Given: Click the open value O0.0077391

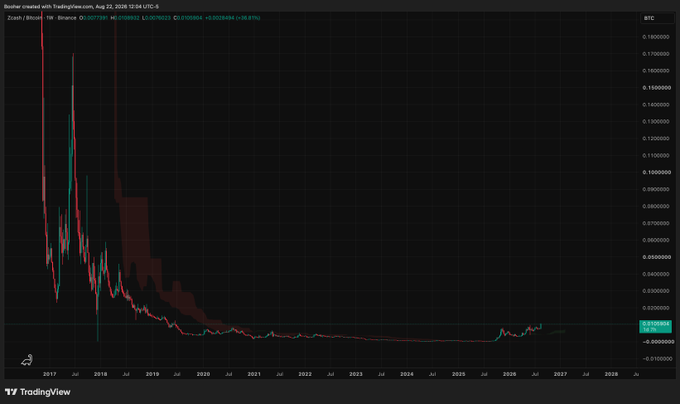Looking at the screenshot, I should click(93, 18).
